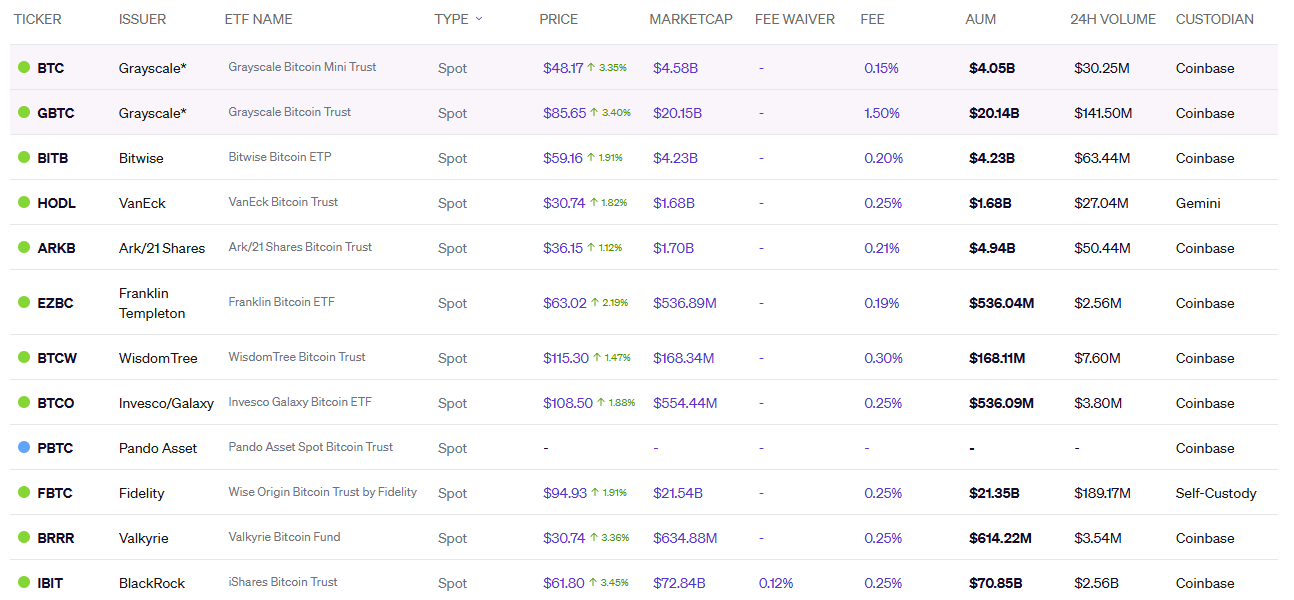Click the 24H VOLUME column header
Image resolution: width=1294 pixels, height=600 pixels.
(1112, 19)
